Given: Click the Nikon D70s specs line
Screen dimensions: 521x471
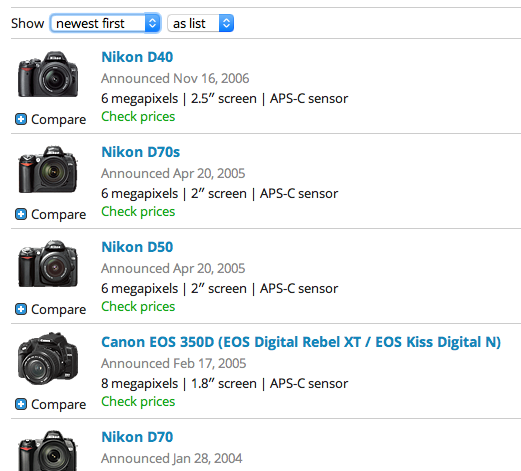Looking at the screenshot, I should pos(220,194).
